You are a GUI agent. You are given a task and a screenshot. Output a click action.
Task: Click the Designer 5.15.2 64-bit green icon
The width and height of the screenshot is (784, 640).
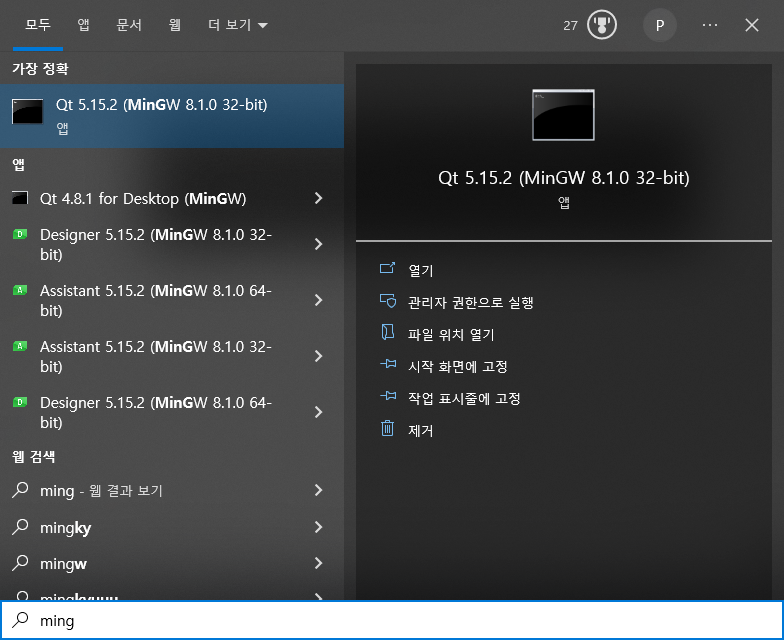20,402
